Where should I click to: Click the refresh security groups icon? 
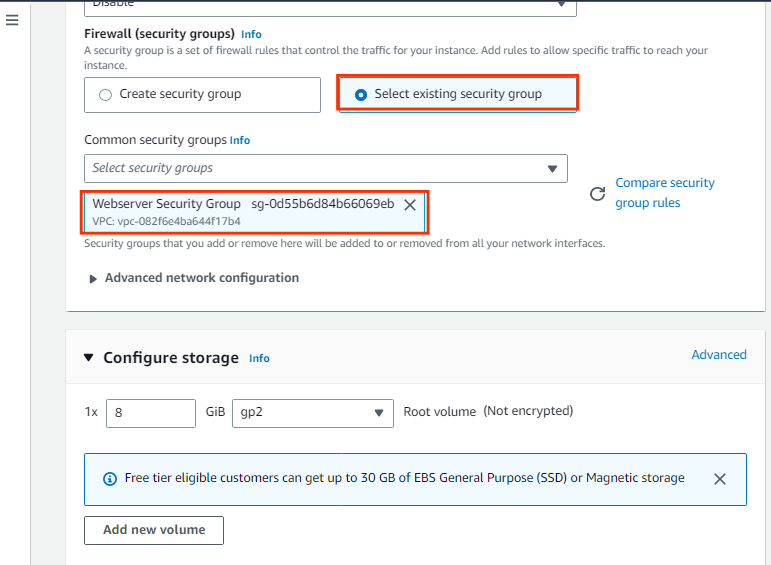pos(597,194)
